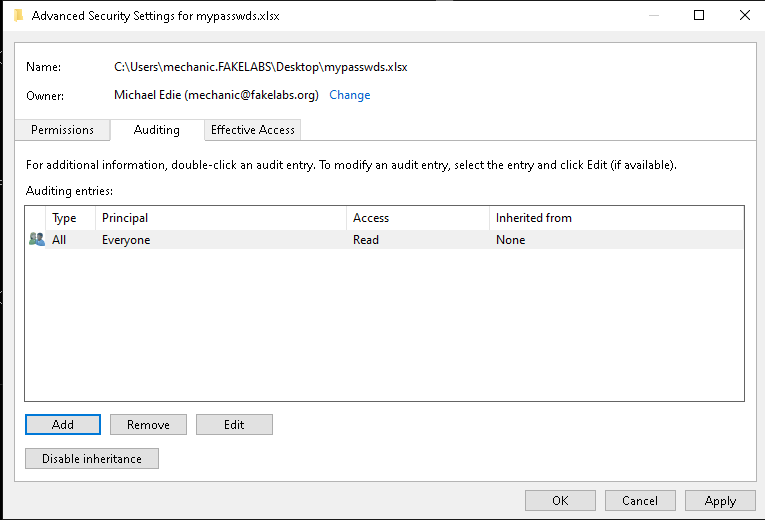Click the Inherited from column header
The width and height of the screenshot is (765, 520).
(x=615, y=218)
